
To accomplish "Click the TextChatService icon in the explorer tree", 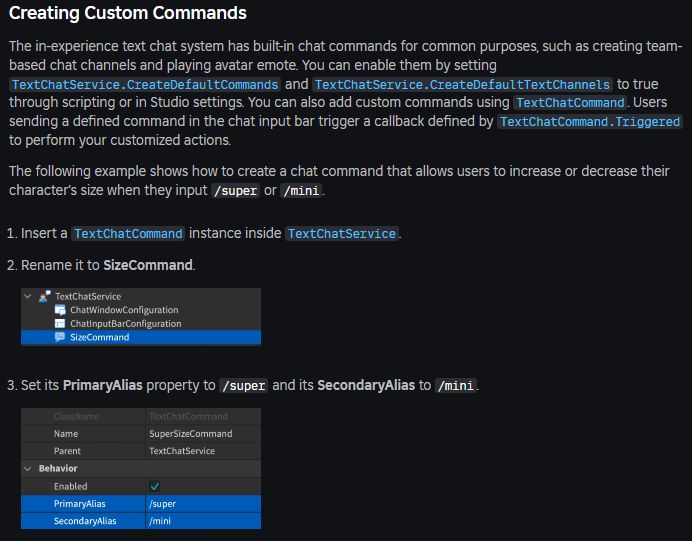I will [x=44, y=297].
